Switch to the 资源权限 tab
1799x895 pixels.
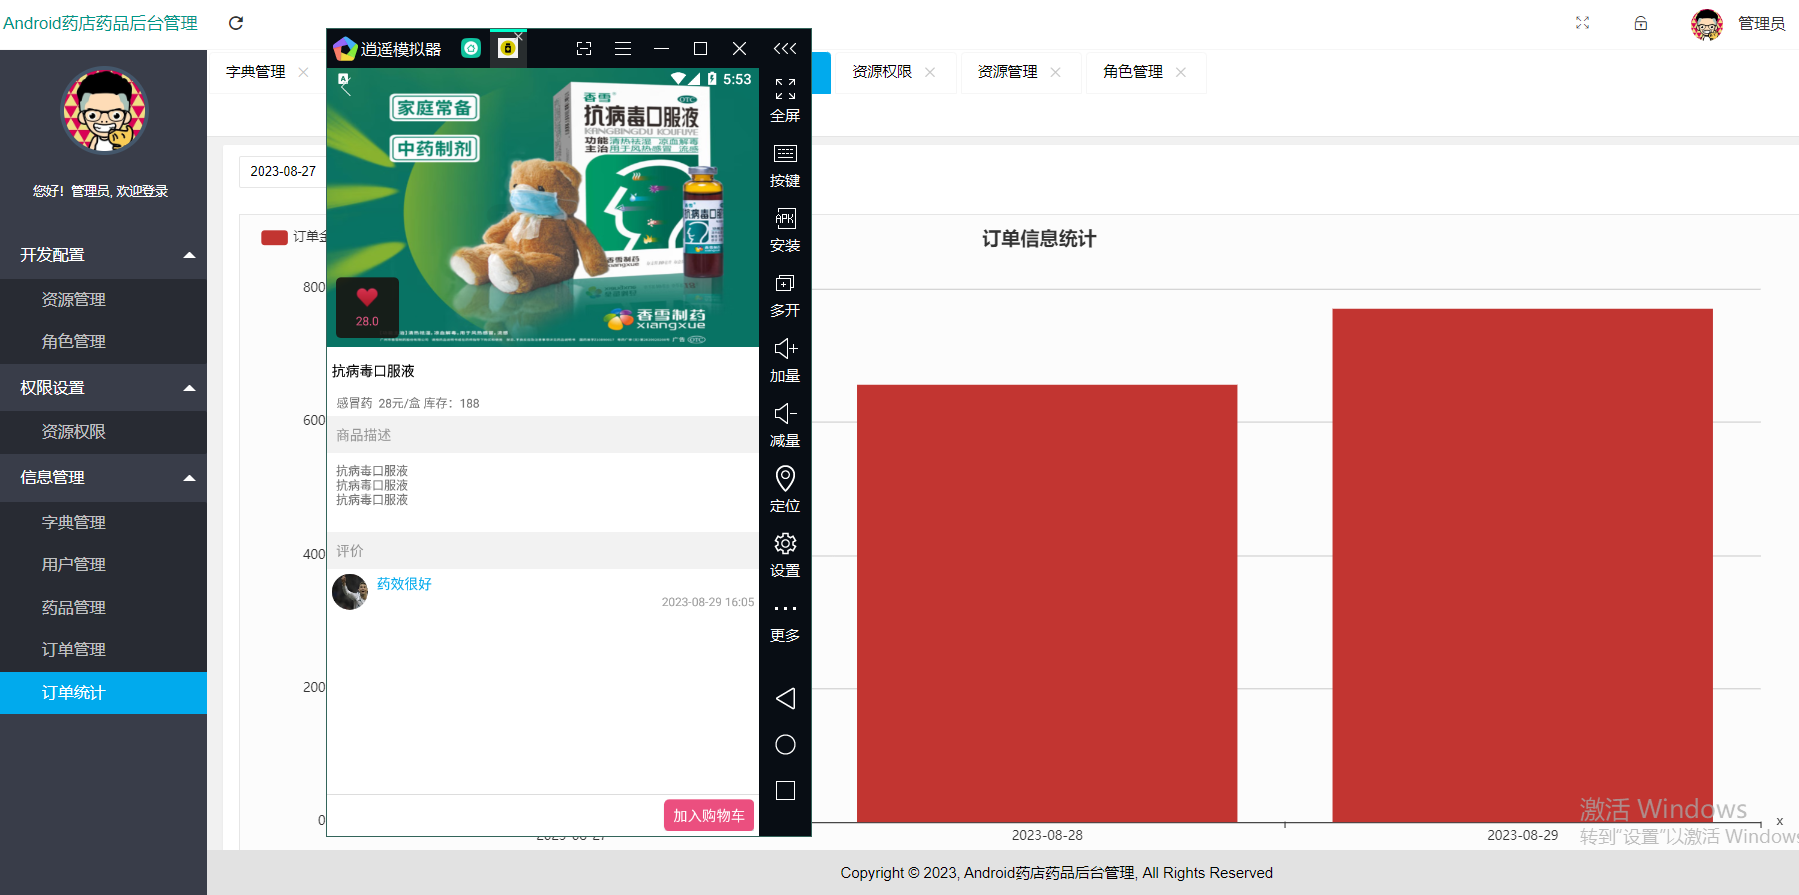(x=882, y=72)
